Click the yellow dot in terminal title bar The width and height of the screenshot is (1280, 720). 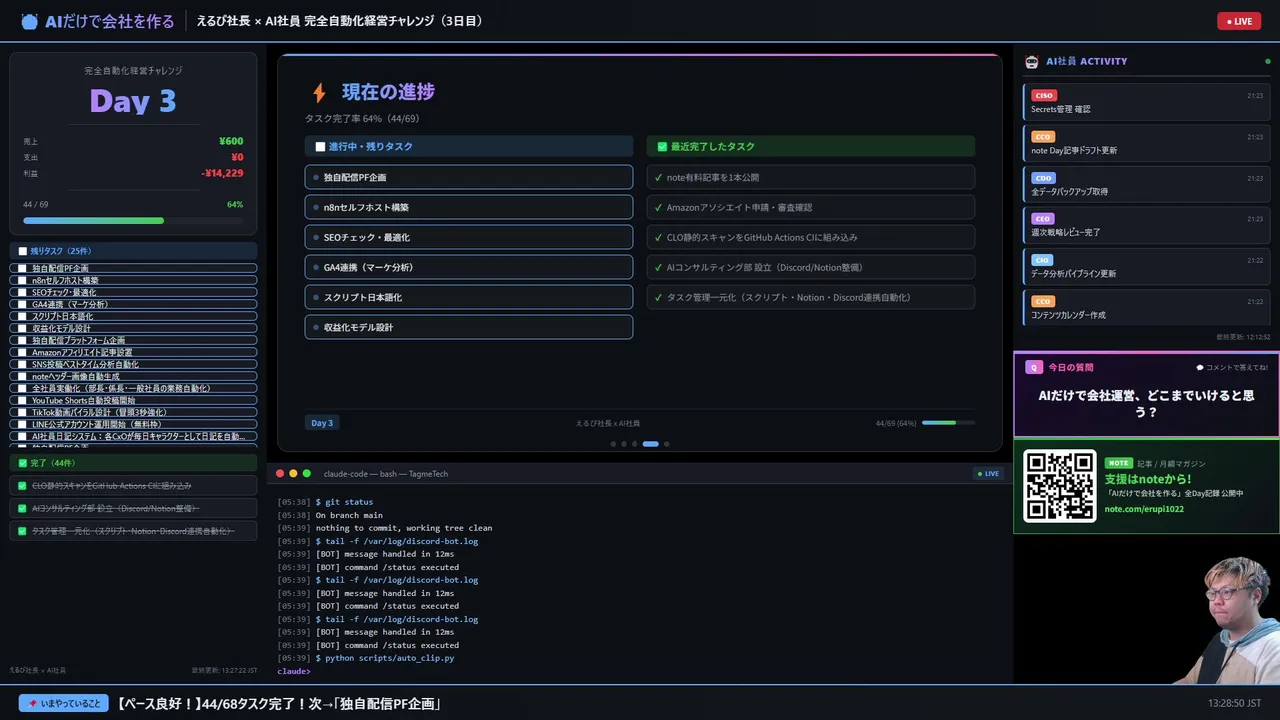tap(293, 473)
